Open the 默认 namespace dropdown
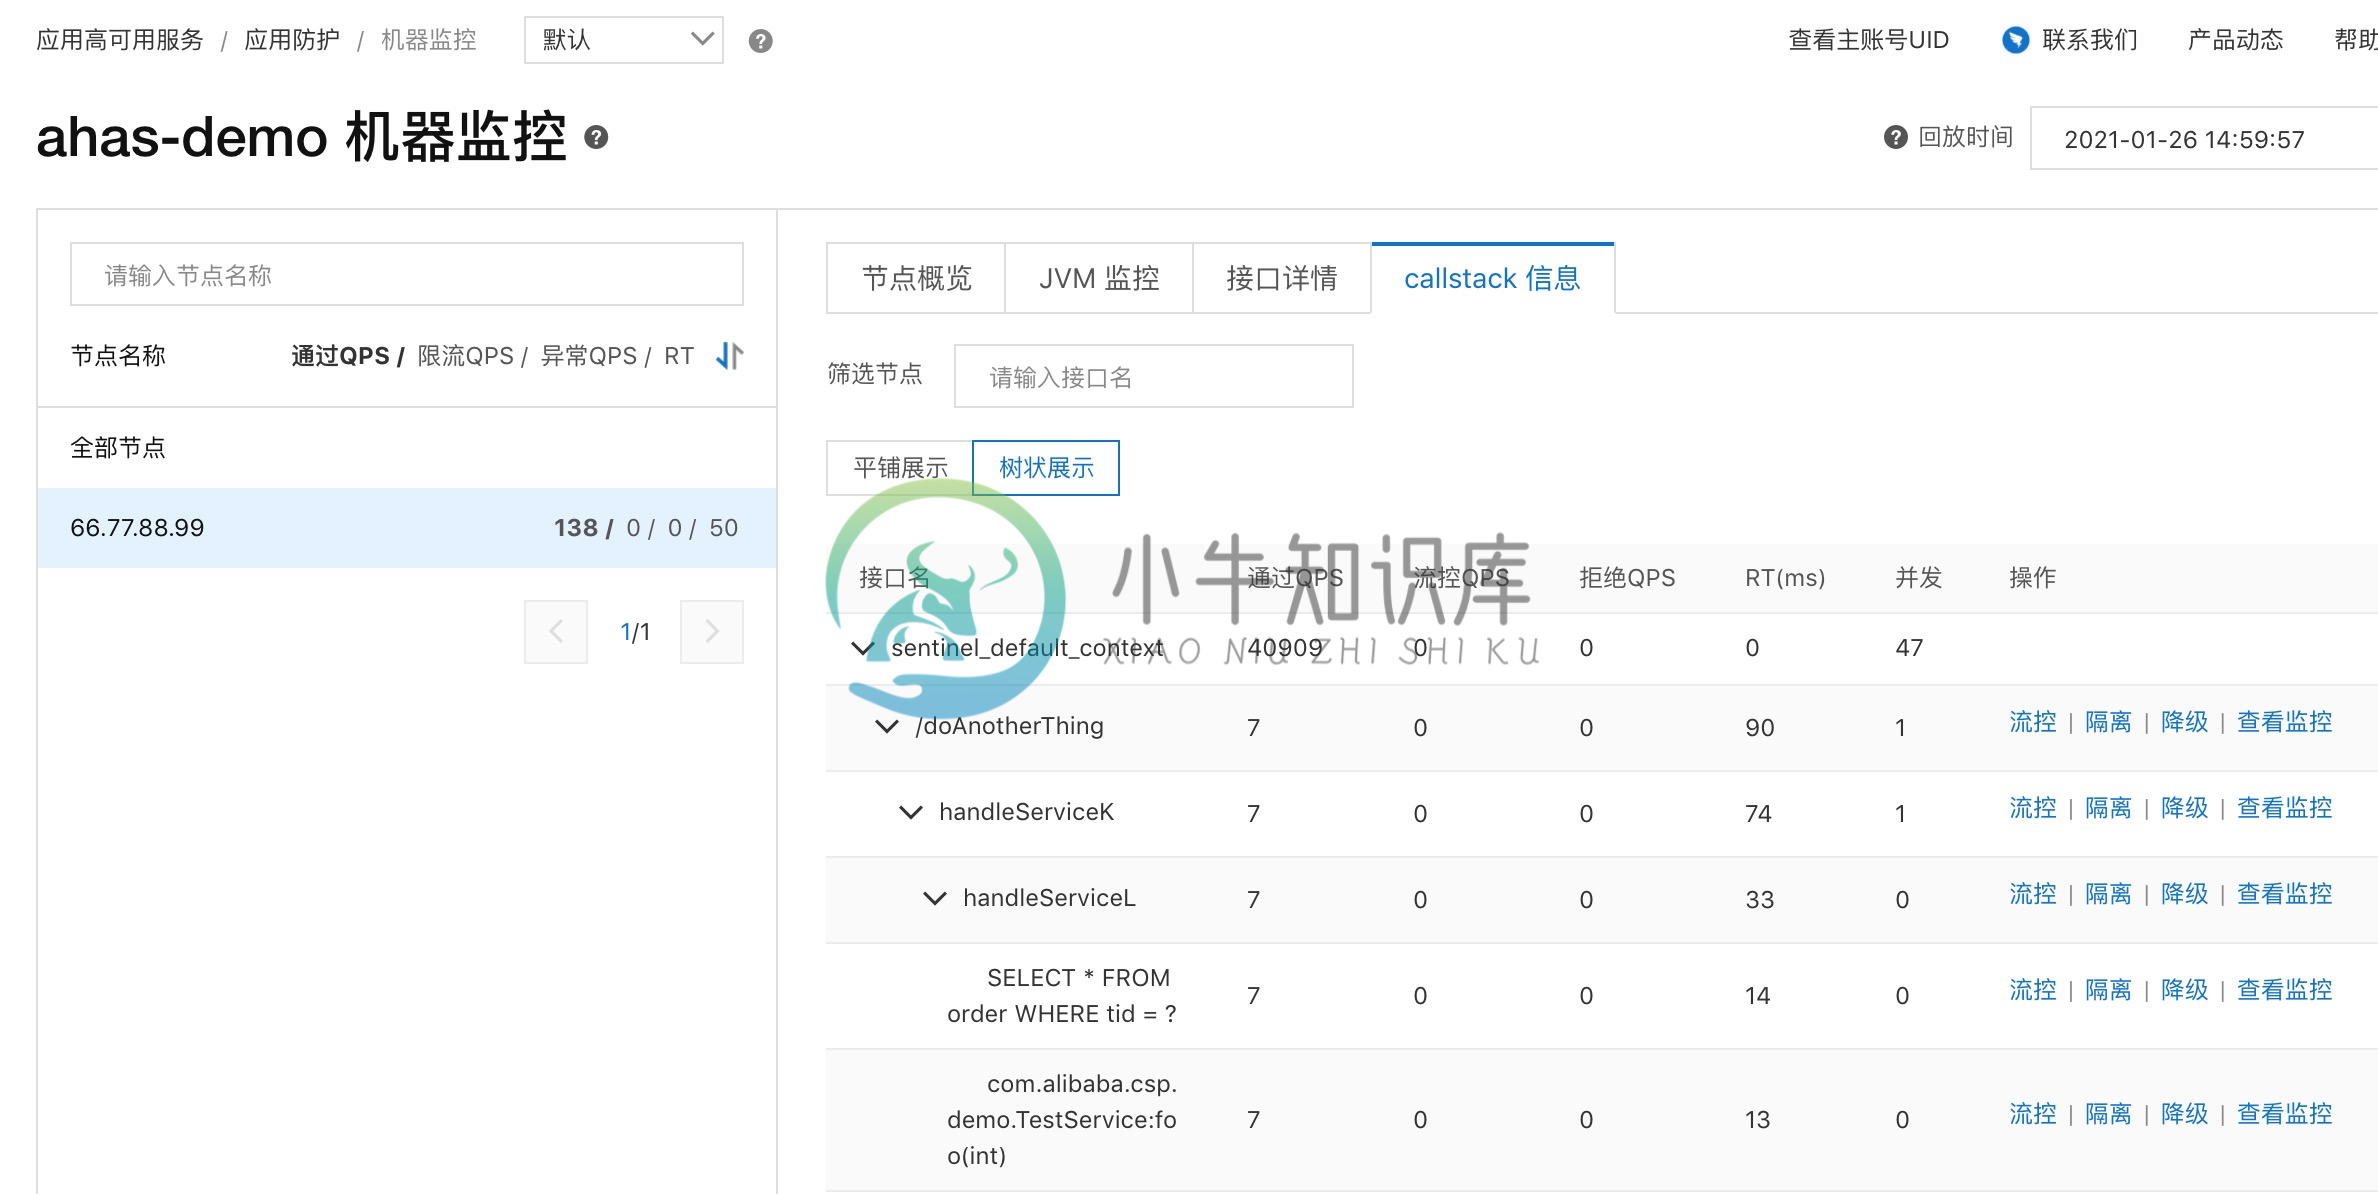2378x1194 pixels. click(624, 40)
